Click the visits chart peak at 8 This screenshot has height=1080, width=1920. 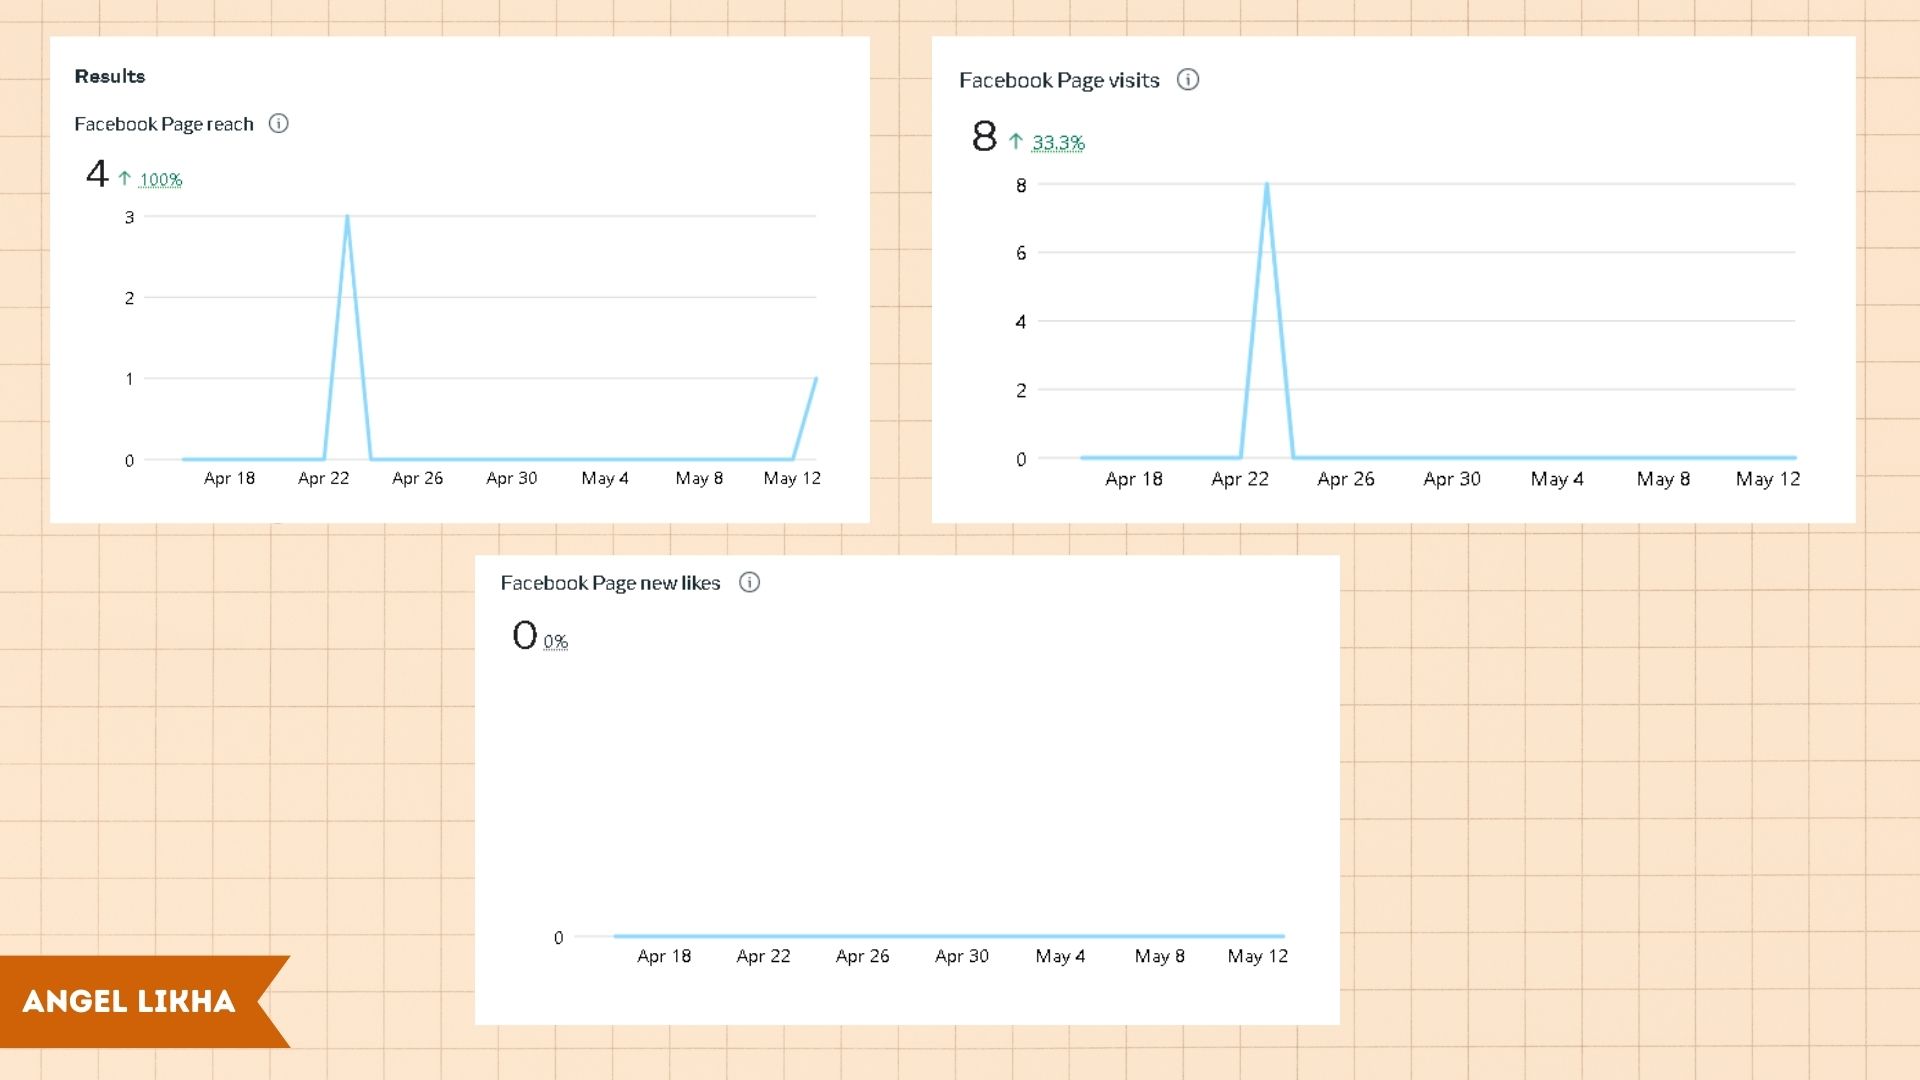click(1267, 185)
